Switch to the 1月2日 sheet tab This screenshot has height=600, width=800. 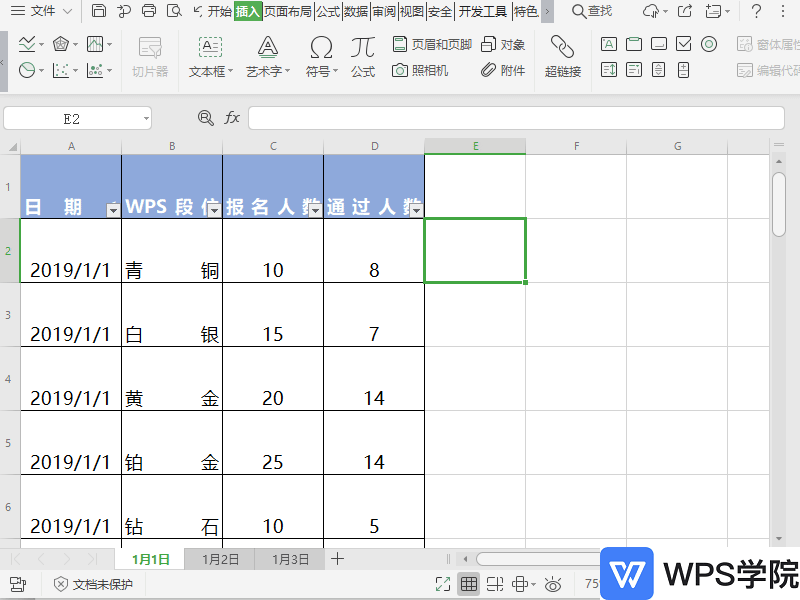click(219, 559)
